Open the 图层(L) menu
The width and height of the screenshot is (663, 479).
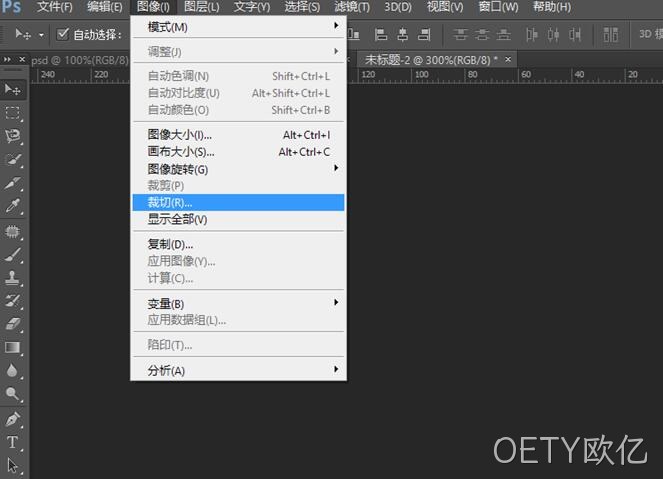(x=202, y=7)
